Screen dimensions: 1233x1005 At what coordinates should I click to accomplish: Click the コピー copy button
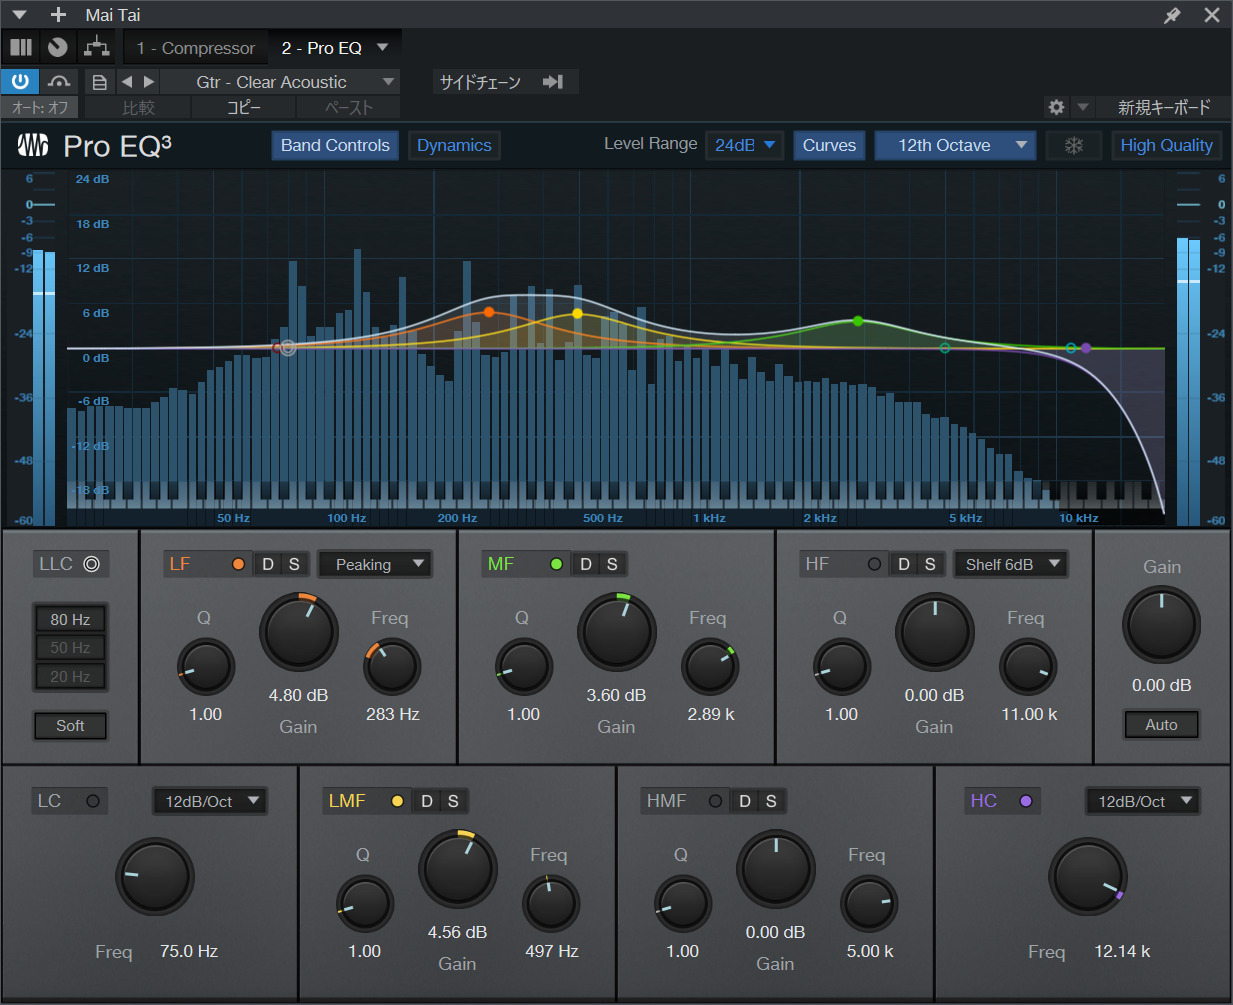click(x=243, y=107)
